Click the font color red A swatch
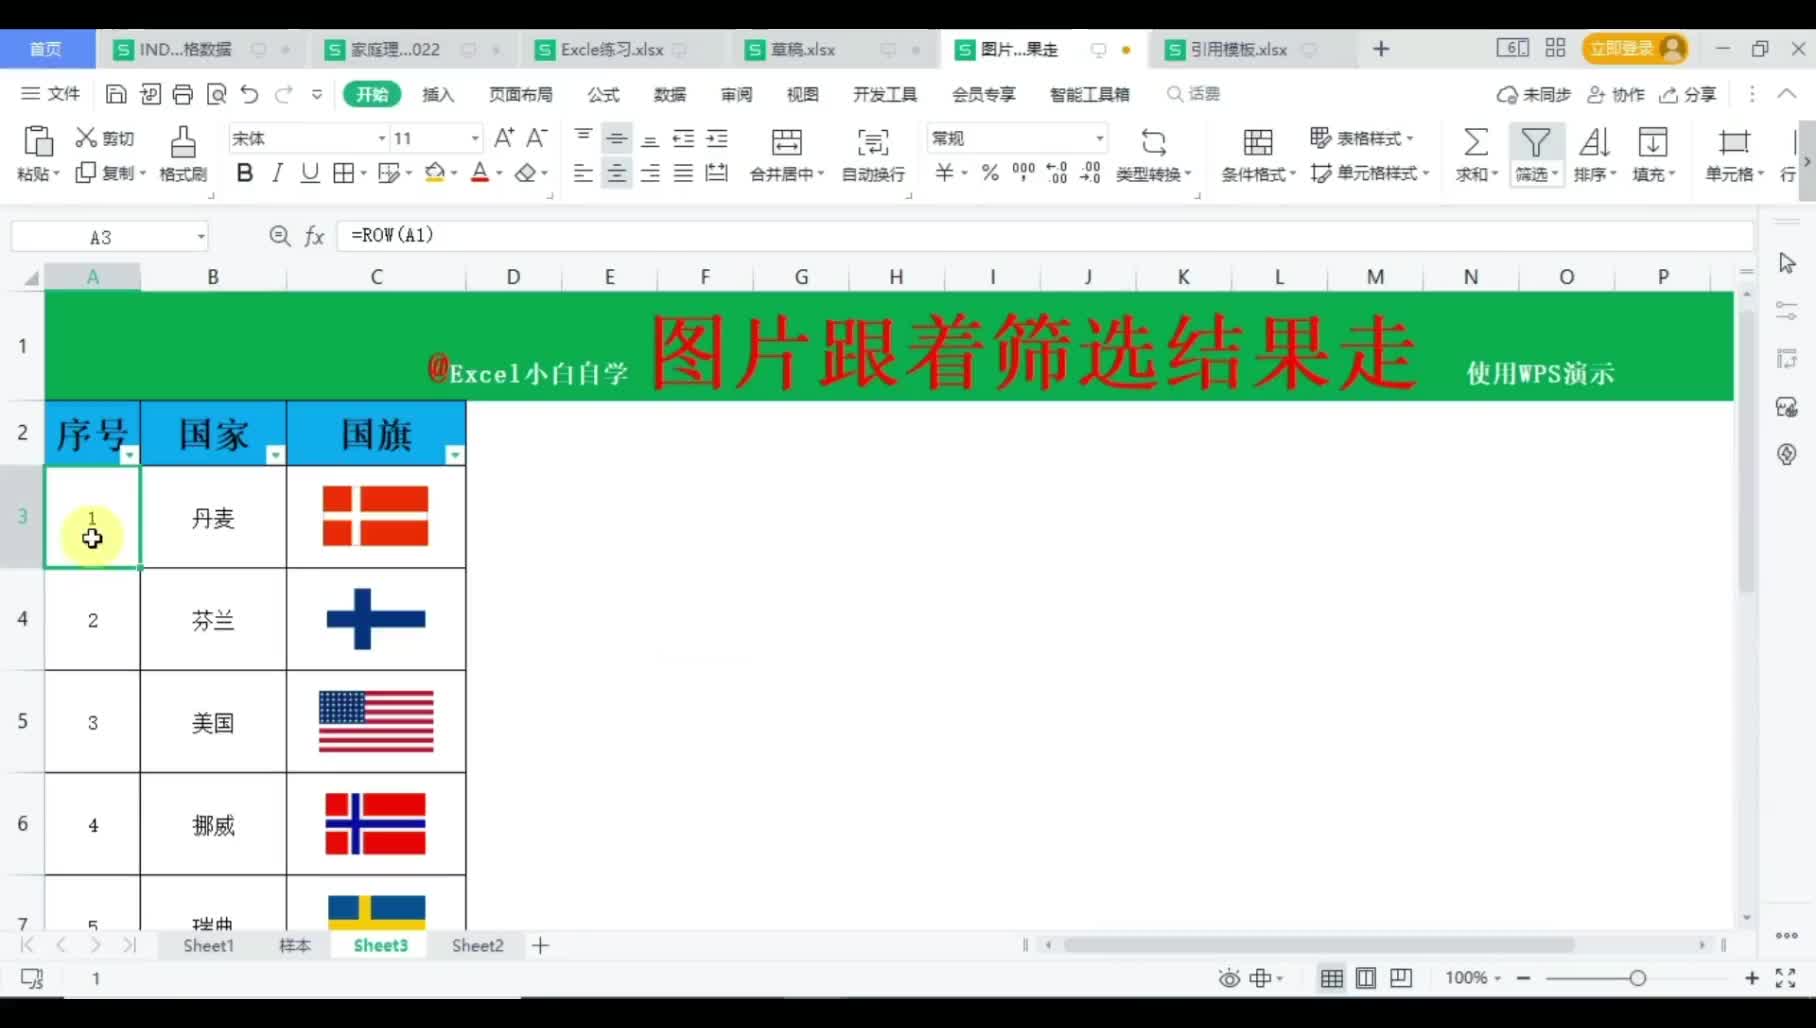The height and width of the screenshot is (1028, 1816). 480,173
